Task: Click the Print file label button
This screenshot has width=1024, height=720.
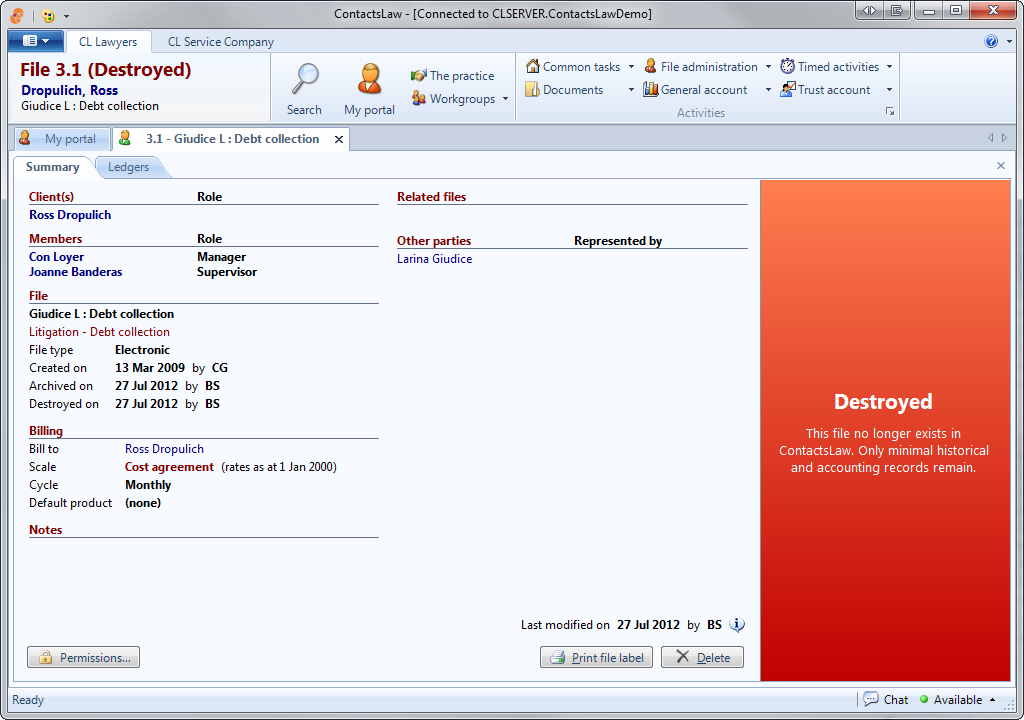Action: [x=596, y=657]
